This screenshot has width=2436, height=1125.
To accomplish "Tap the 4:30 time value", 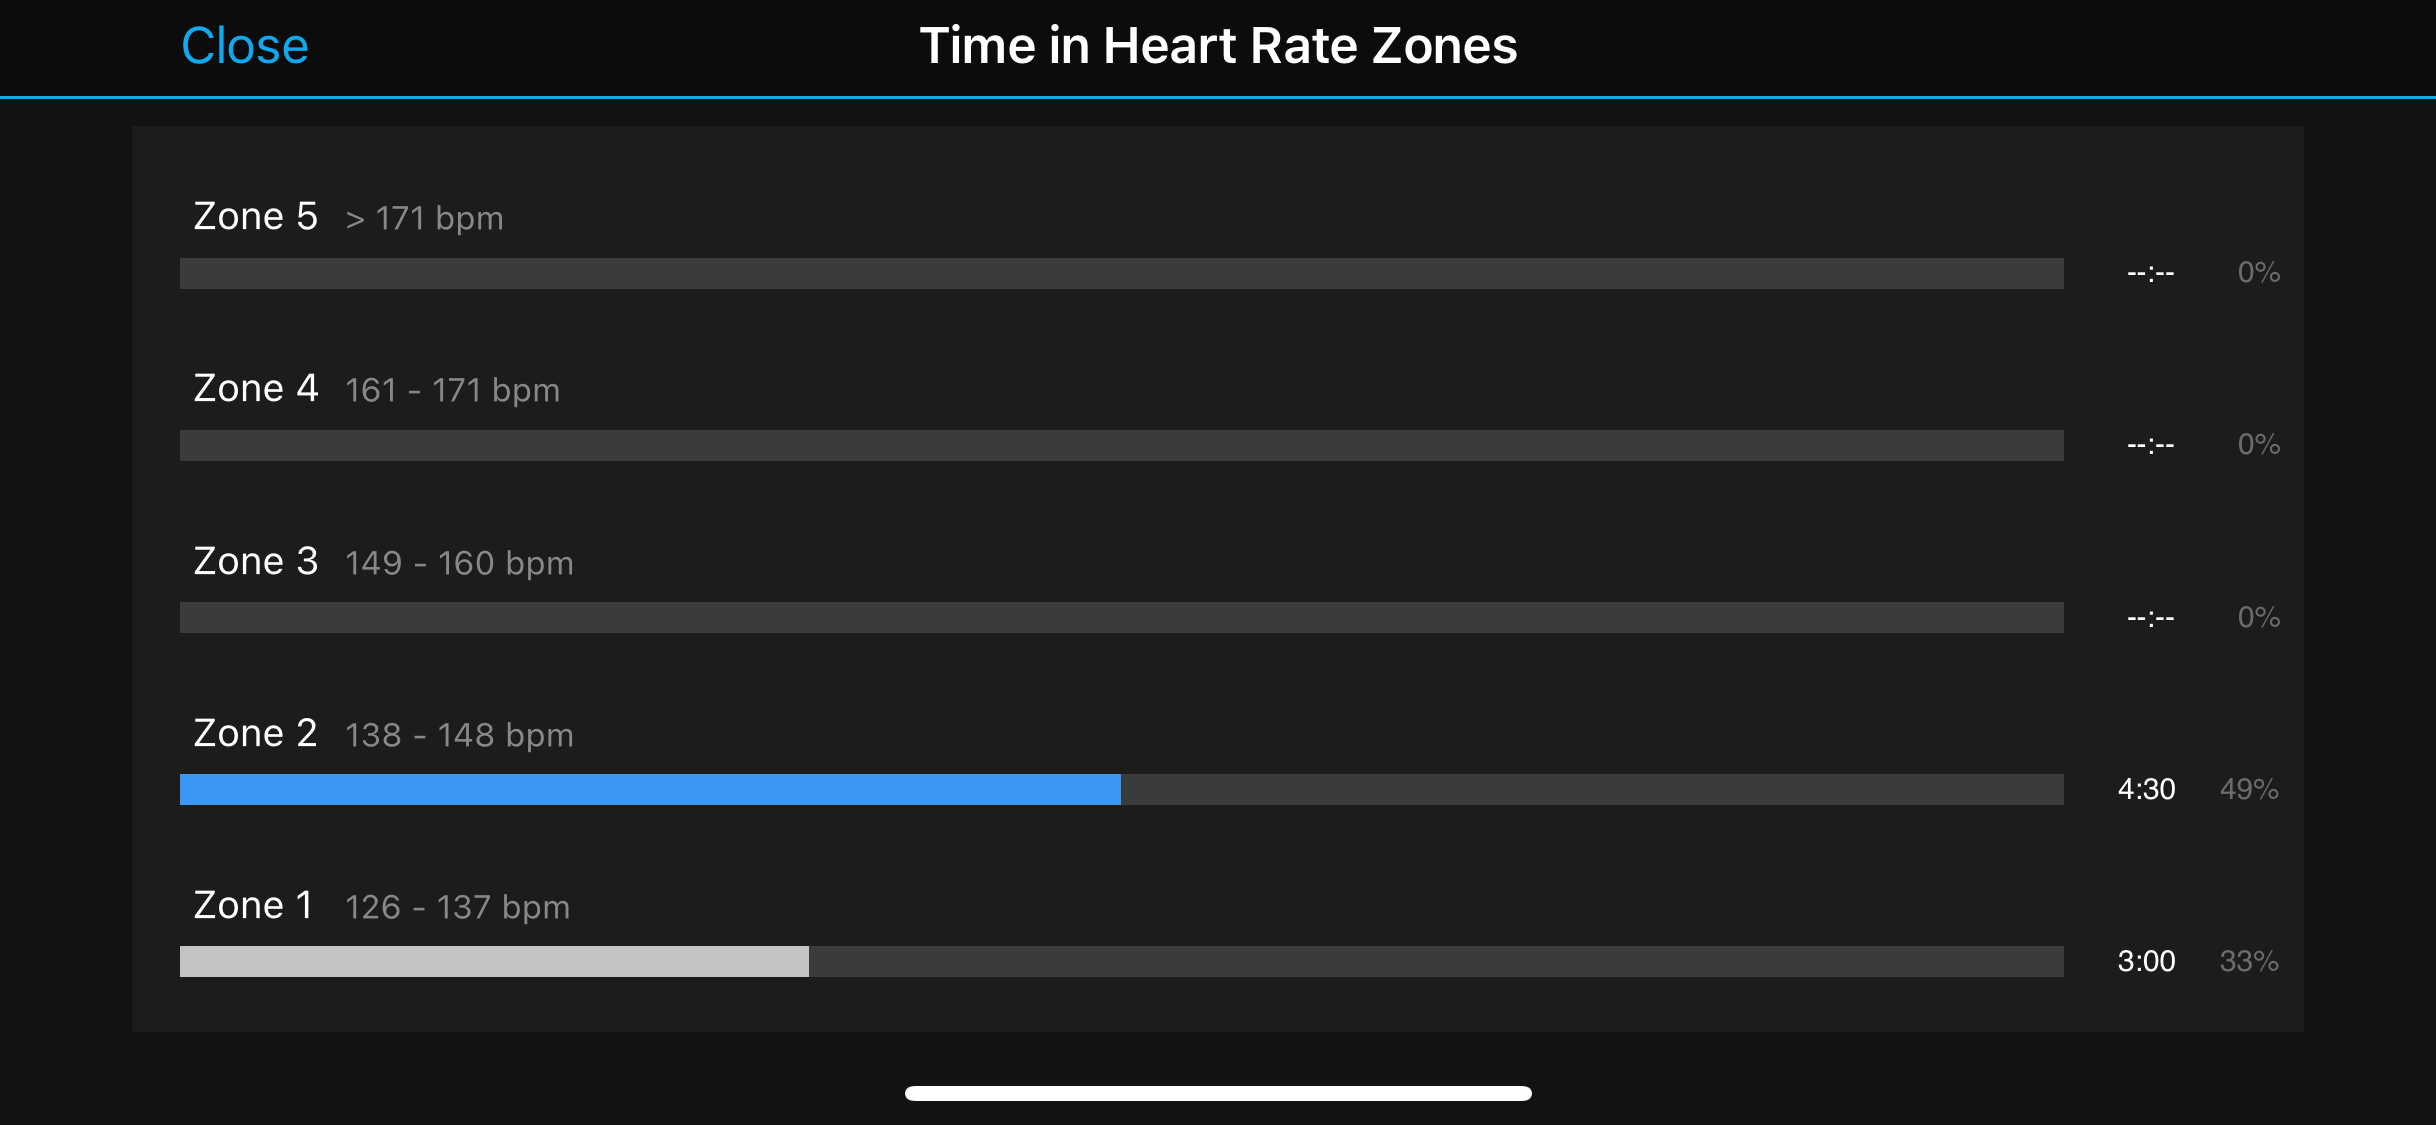I will pyautogui.click(x=2146, y=789).
